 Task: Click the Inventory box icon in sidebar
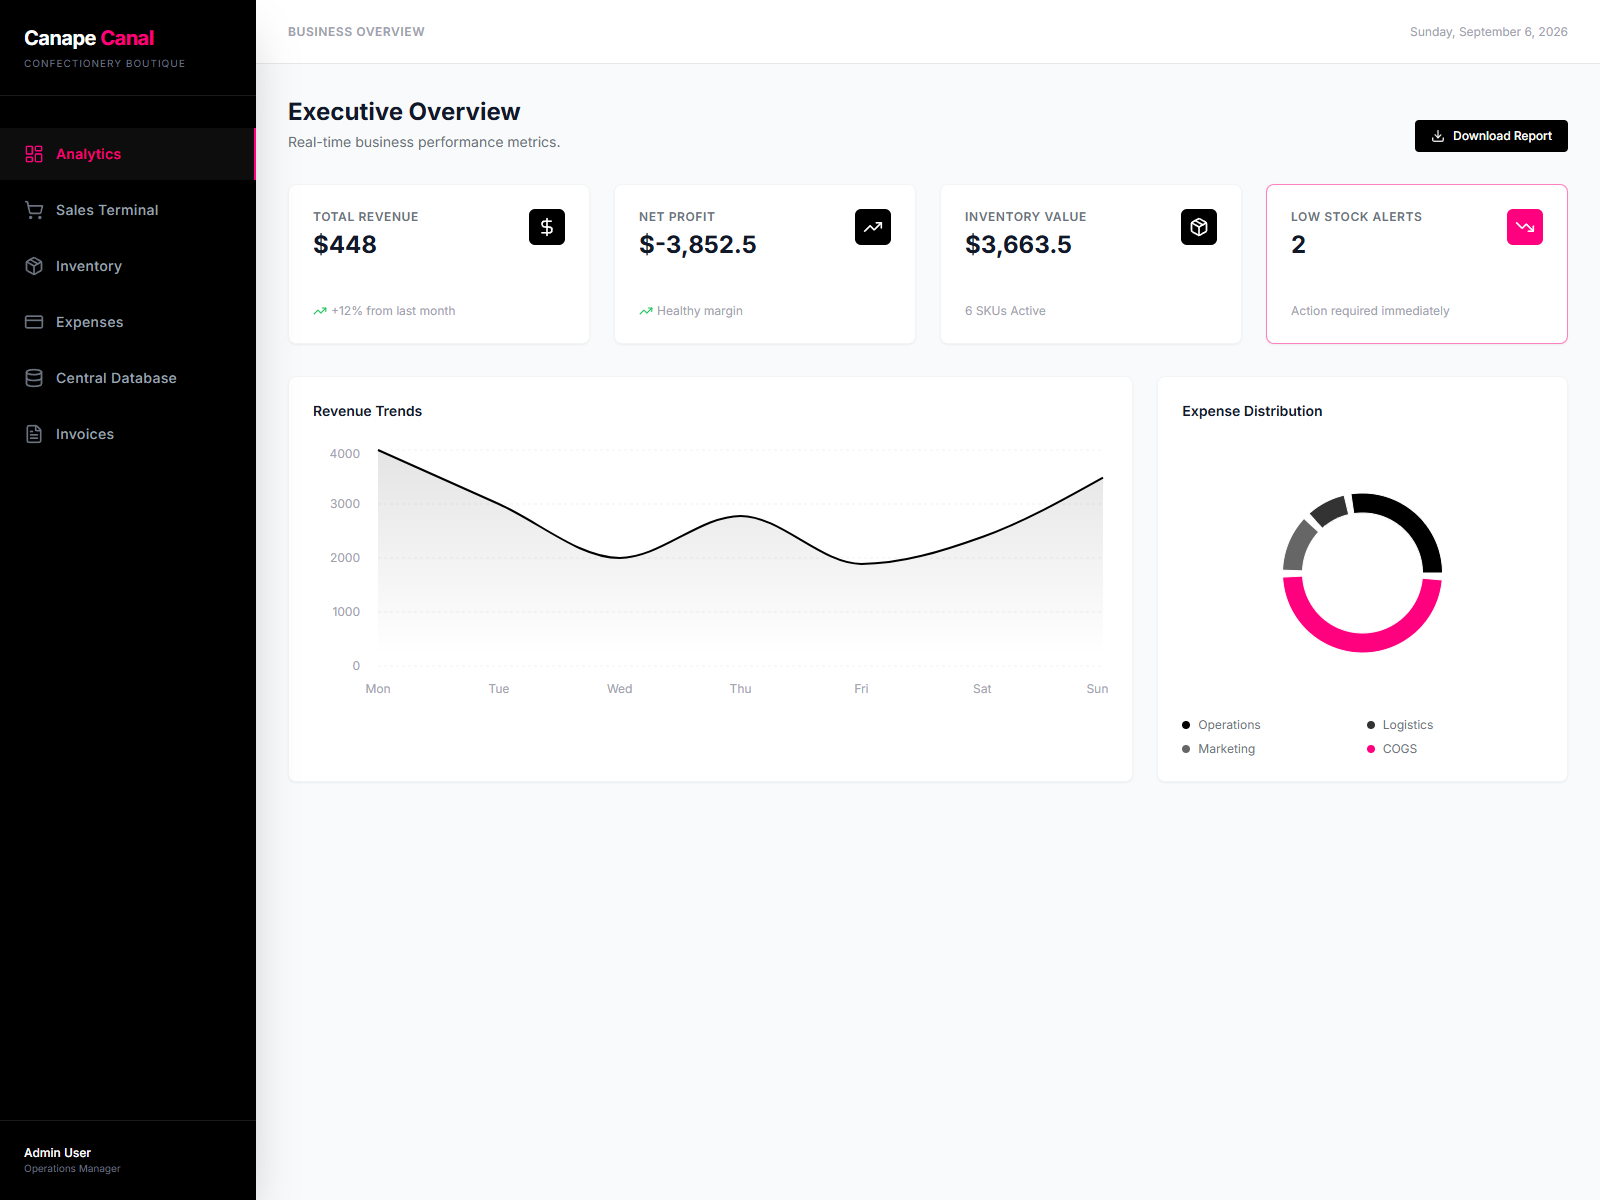click(x=34, y=266)
